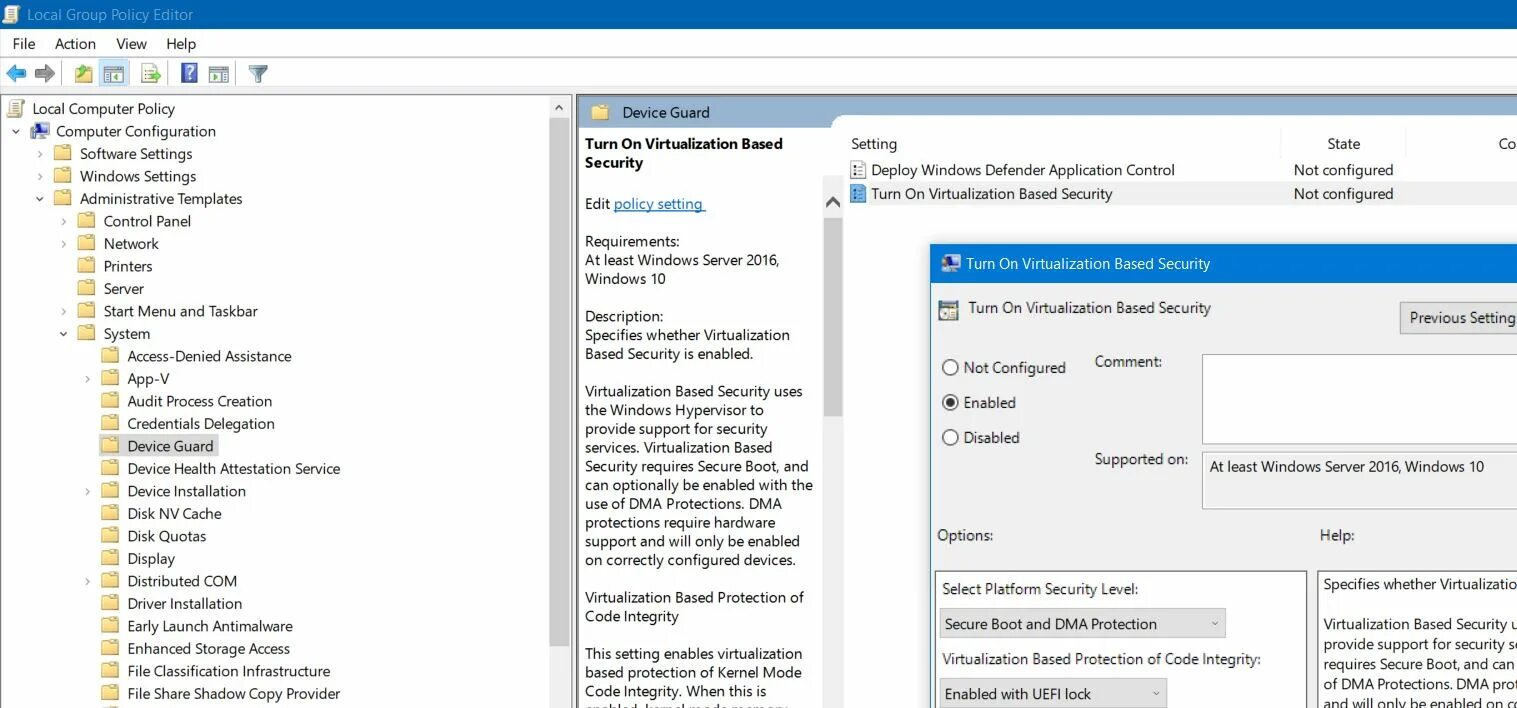
Task: Expand the Device Installation node
Action: [88, 491]
